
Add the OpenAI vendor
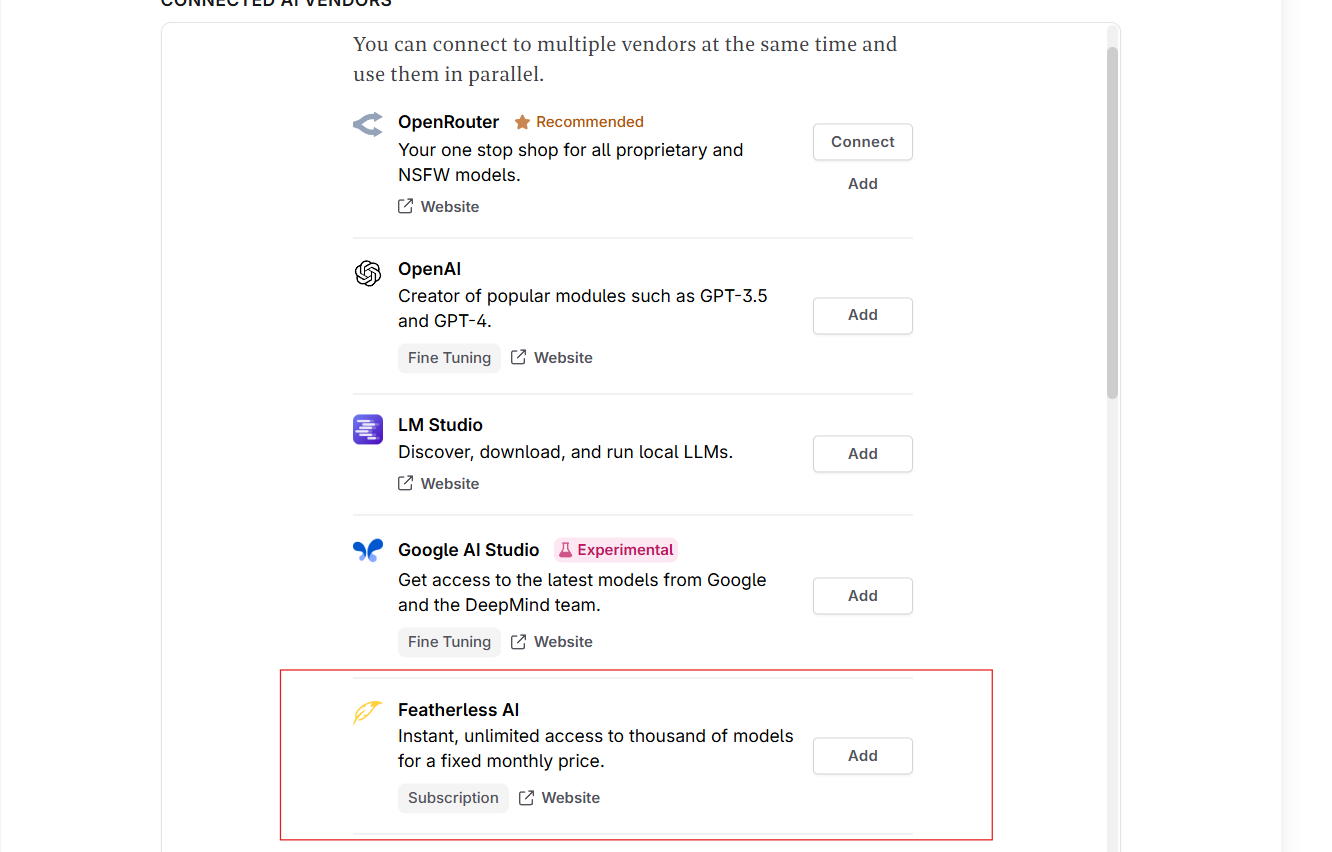(862, 315)
